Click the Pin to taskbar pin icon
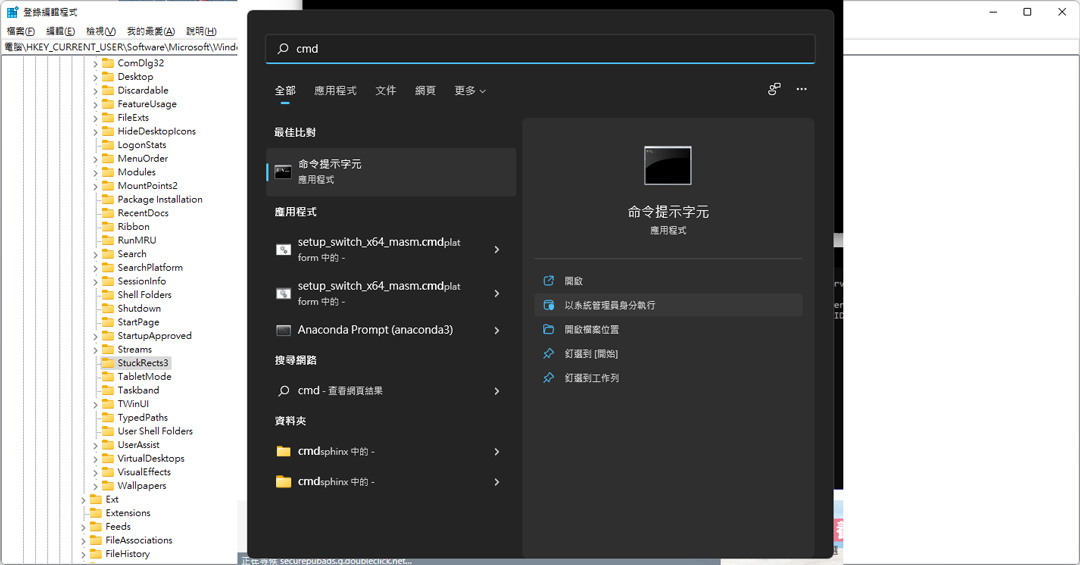Screen dimensions: 1080x565 coord(548,378)
